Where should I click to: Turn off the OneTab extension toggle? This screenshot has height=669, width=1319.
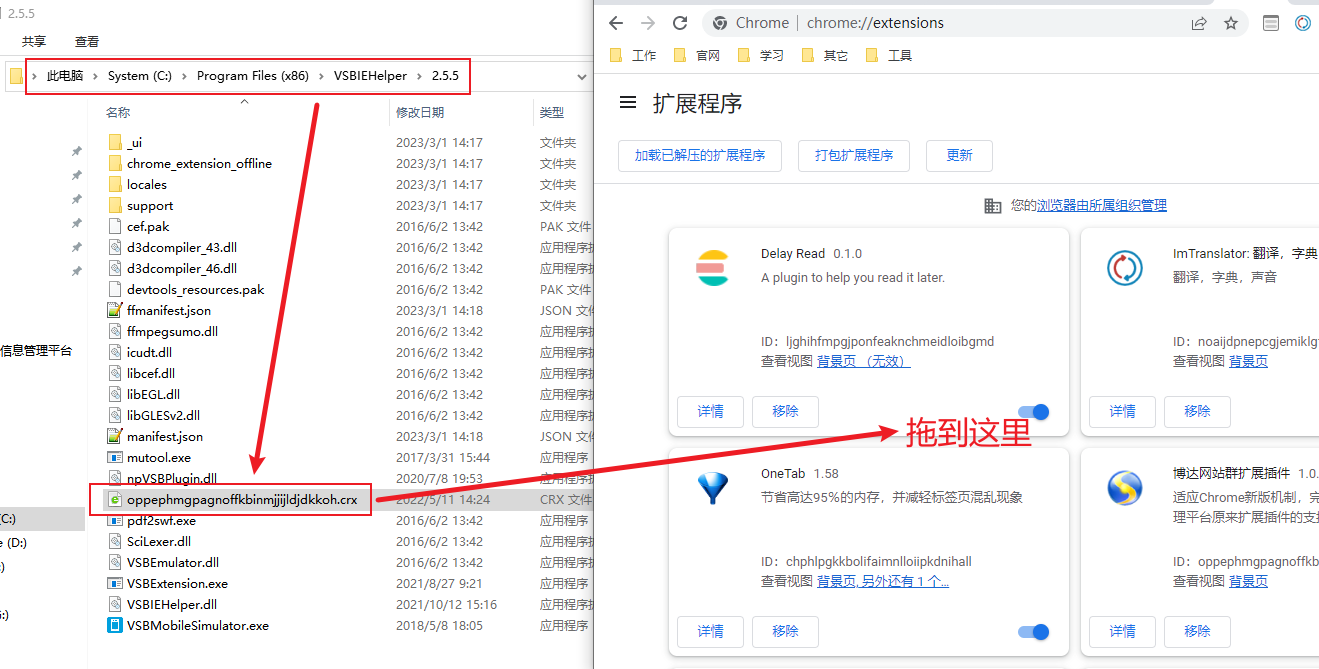(1034, 632)
